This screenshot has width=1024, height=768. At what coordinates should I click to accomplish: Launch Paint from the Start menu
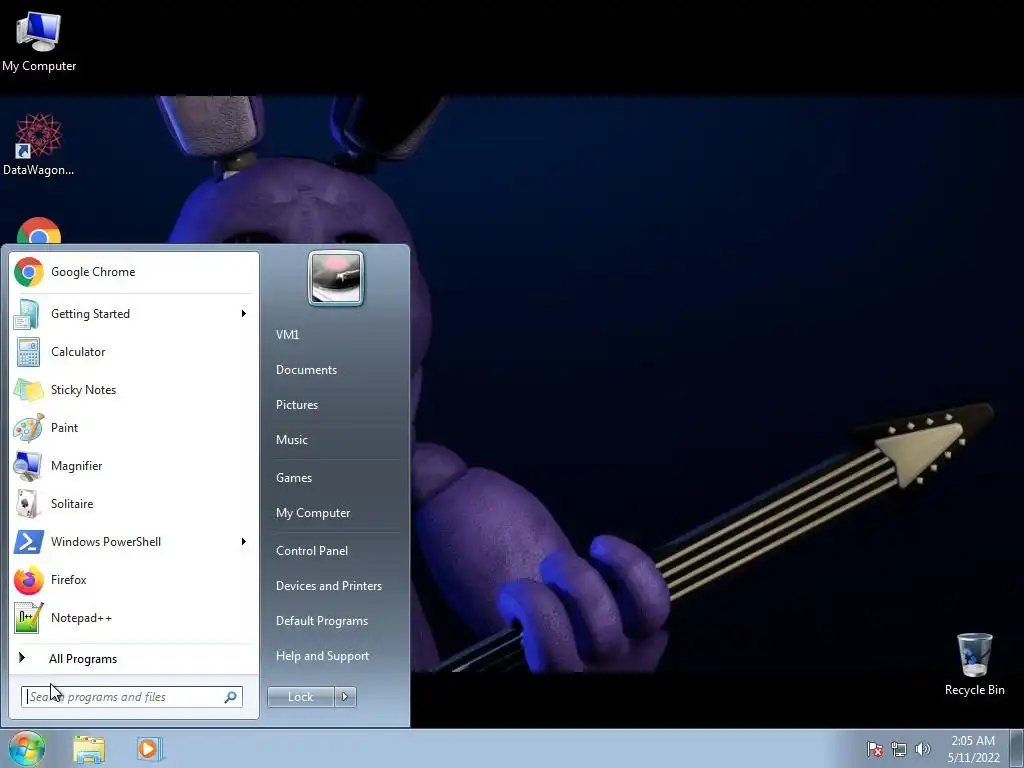[x=133, y=428]
